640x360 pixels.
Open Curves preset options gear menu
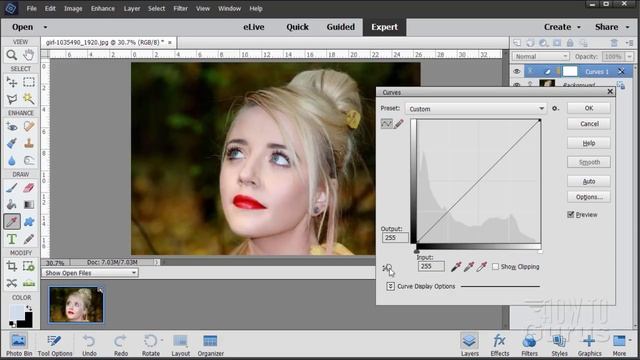[x=555, y=109]
